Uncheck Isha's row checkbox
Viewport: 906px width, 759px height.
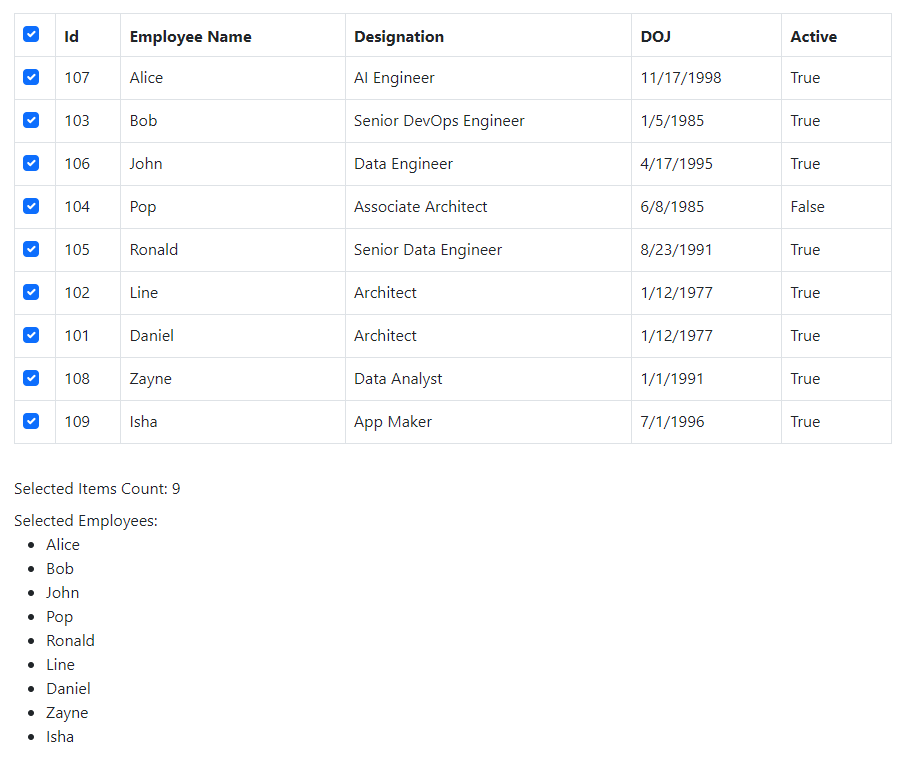(31, 420)
